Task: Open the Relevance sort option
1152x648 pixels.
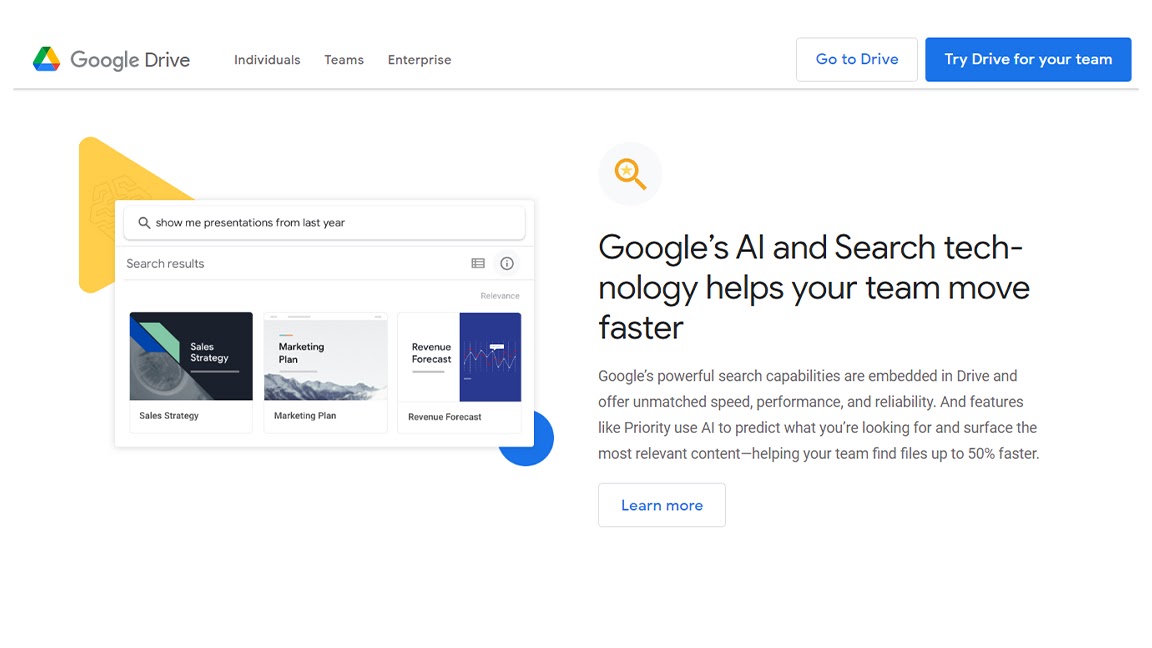Action: tap(500, 295)
